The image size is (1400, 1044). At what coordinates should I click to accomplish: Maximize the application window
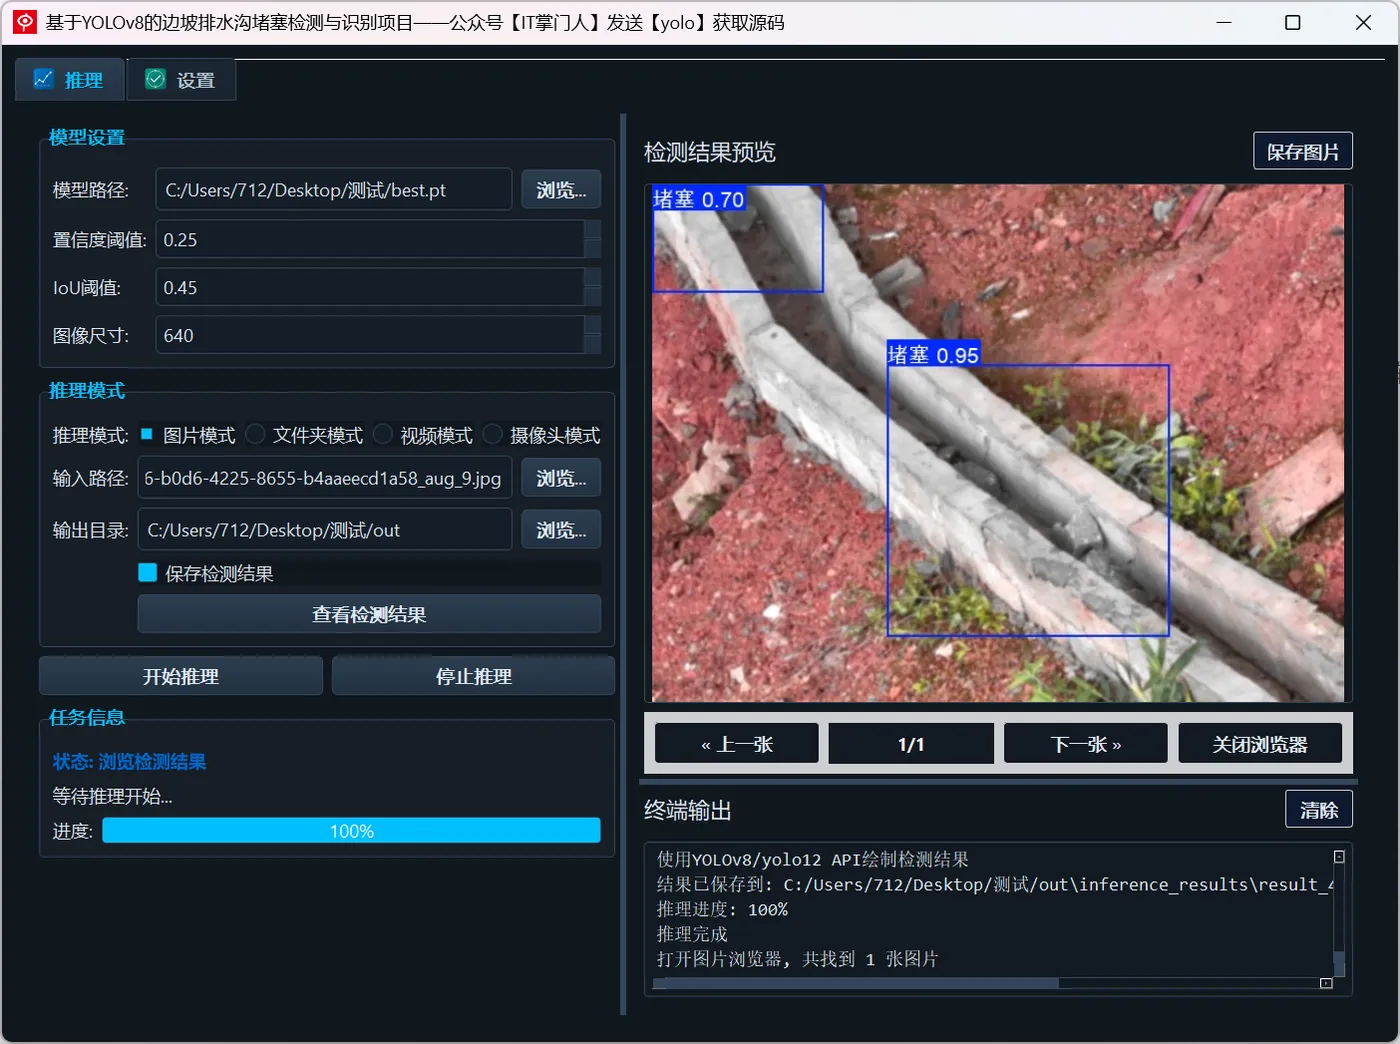pyautogui.click(x=1292, y=22)
